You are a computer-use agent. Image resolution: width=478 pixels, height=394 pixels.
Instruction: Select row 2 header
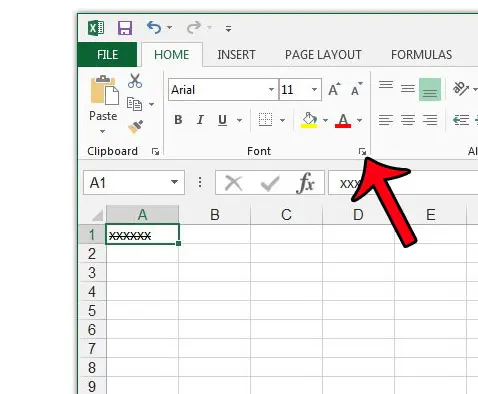click(x=92, y=254)
